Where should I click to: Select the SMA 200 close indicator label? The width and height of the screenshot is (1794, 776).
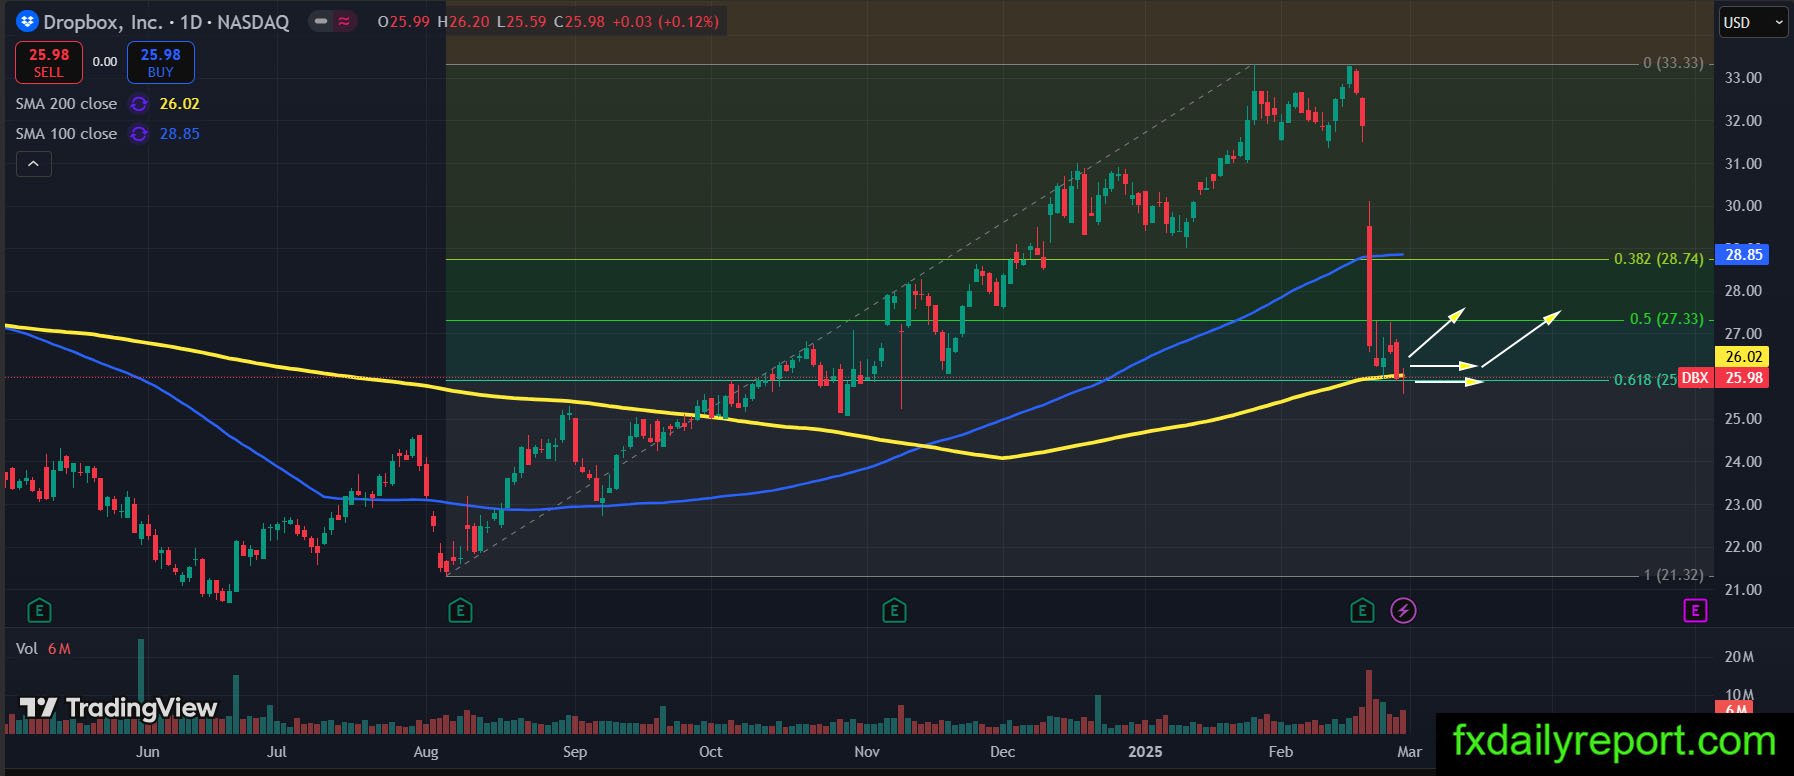pos(66,104)
